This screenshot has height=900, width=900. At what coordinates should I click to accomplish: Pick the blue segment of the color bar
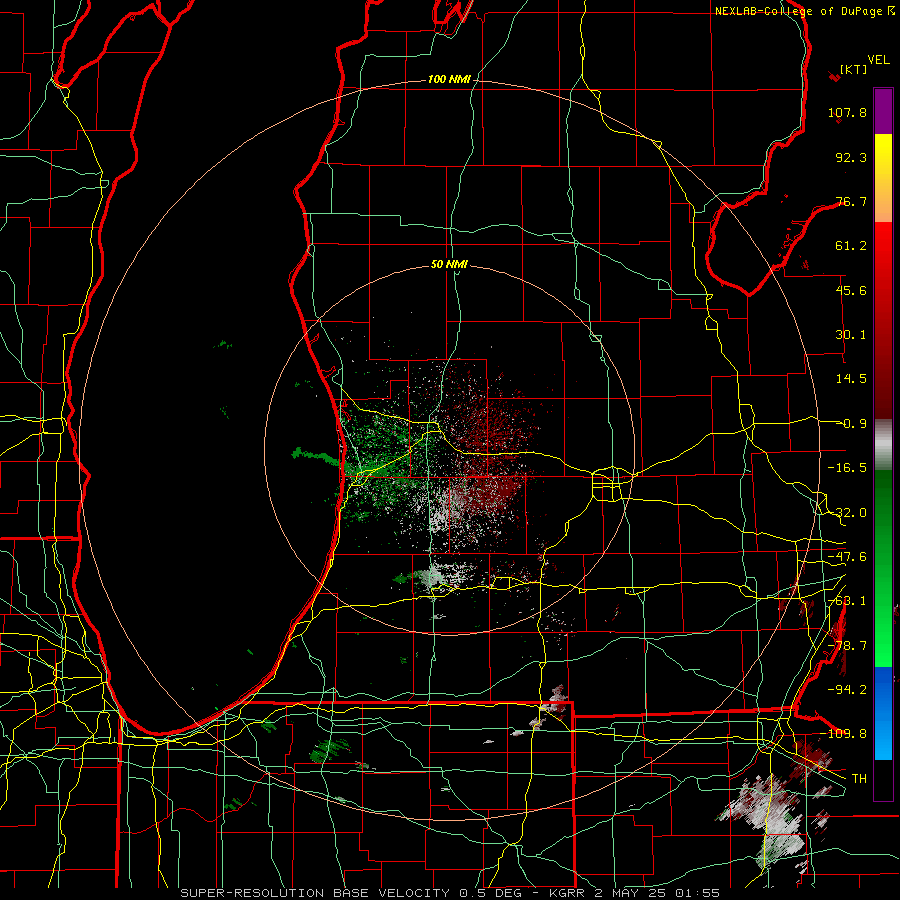click(883, 713)
